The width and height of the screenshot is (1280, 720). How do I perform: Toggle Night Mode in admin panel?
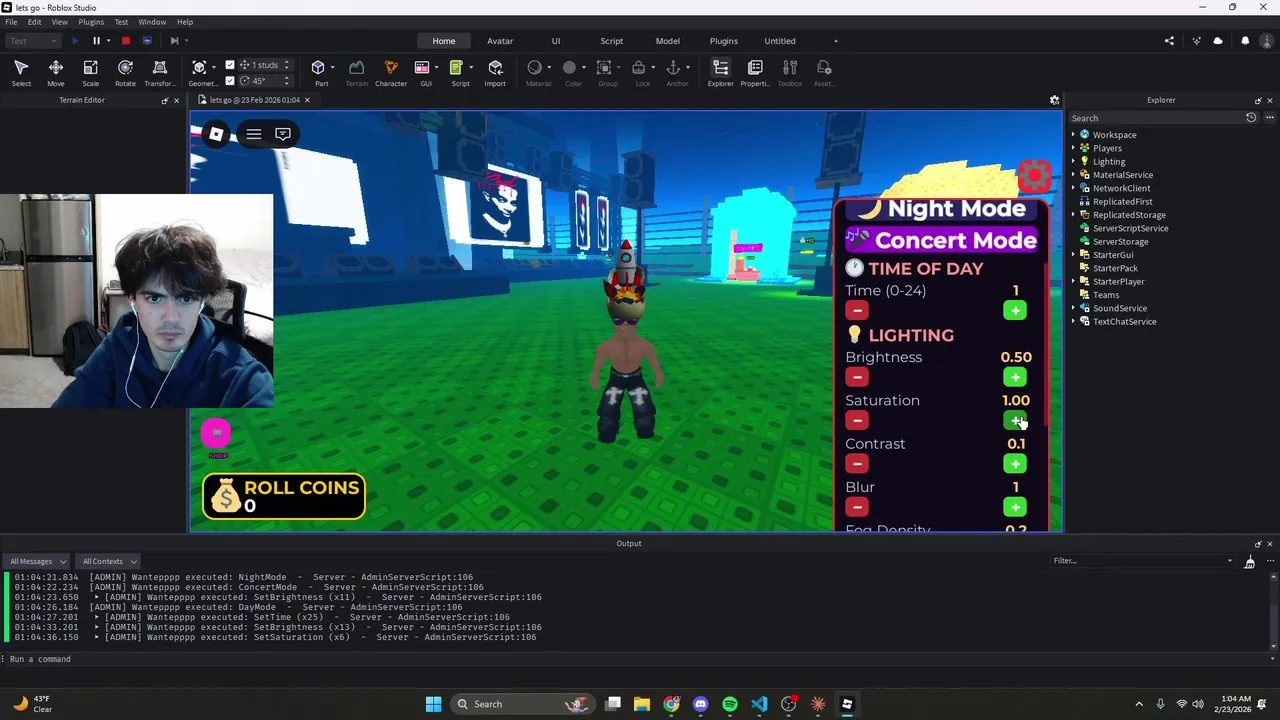pyautogui.click(x=941, y=208)
